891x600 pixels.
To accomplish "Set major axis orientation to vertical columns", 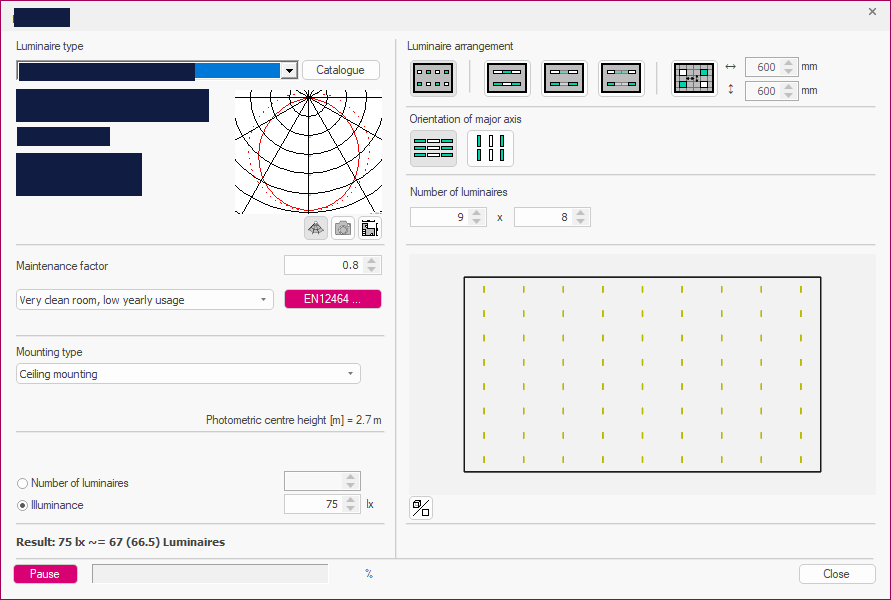I will (x=490, y=148).
